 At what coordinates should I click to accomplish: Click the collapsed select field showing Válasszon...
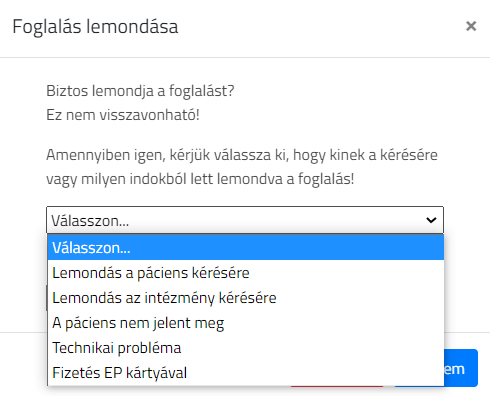[245, 220]
